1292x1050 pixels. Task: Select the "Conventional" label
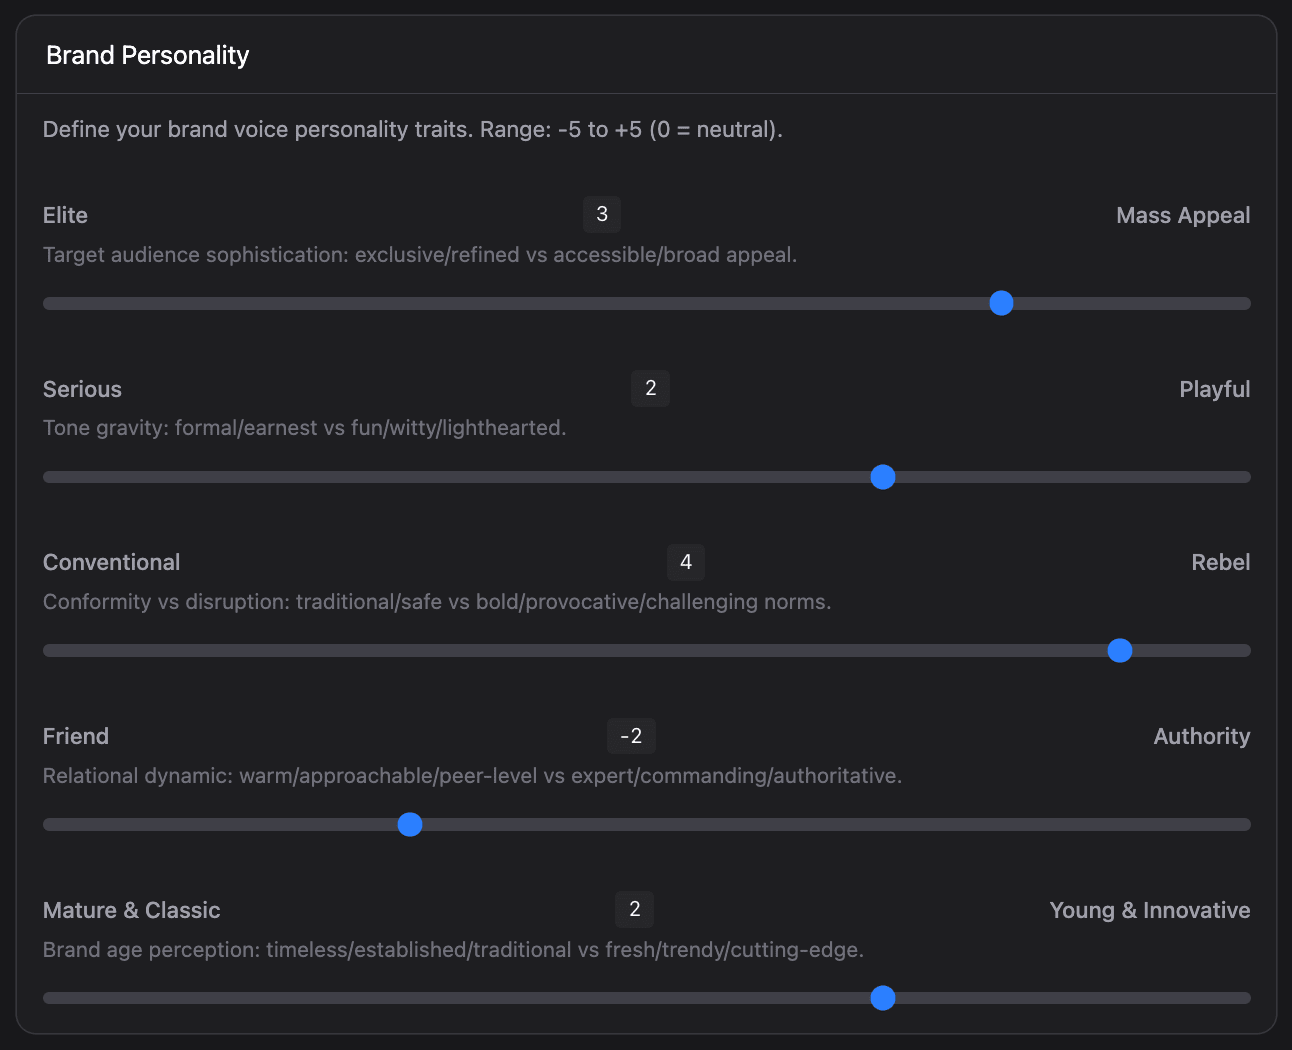coord(112,562)
